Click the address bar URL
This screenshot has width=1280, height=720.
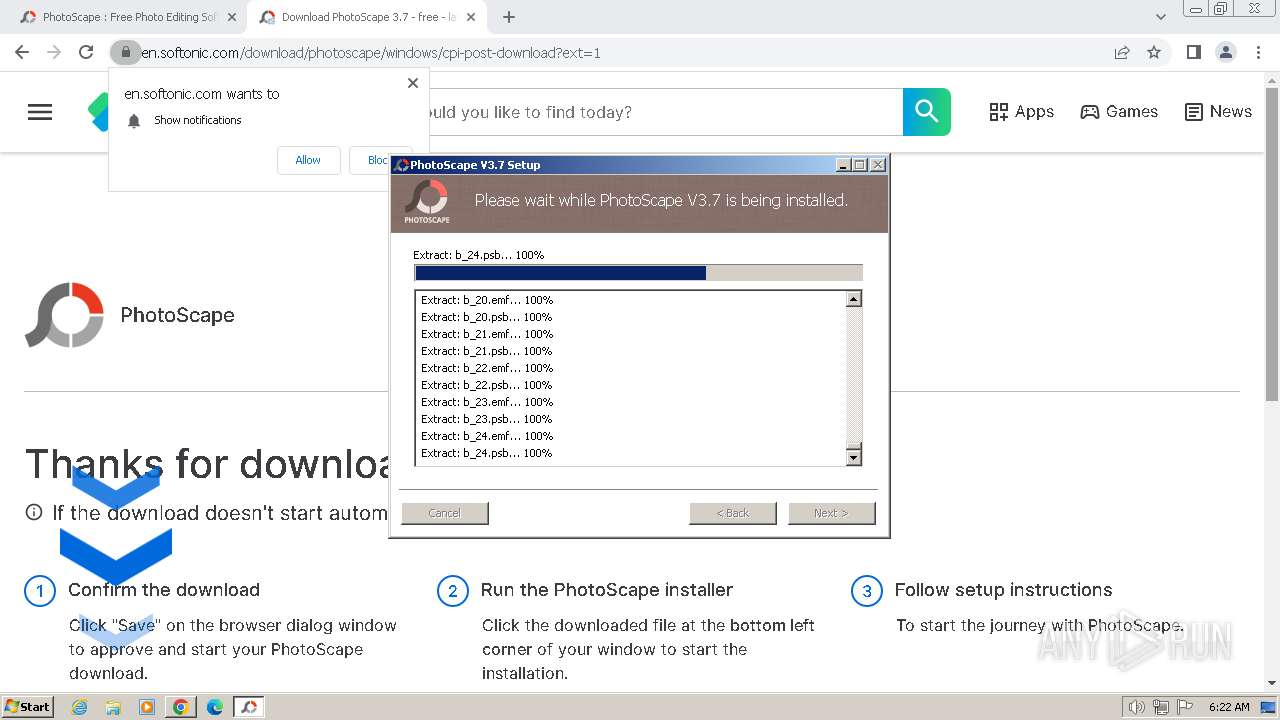(x=371, y=53)
